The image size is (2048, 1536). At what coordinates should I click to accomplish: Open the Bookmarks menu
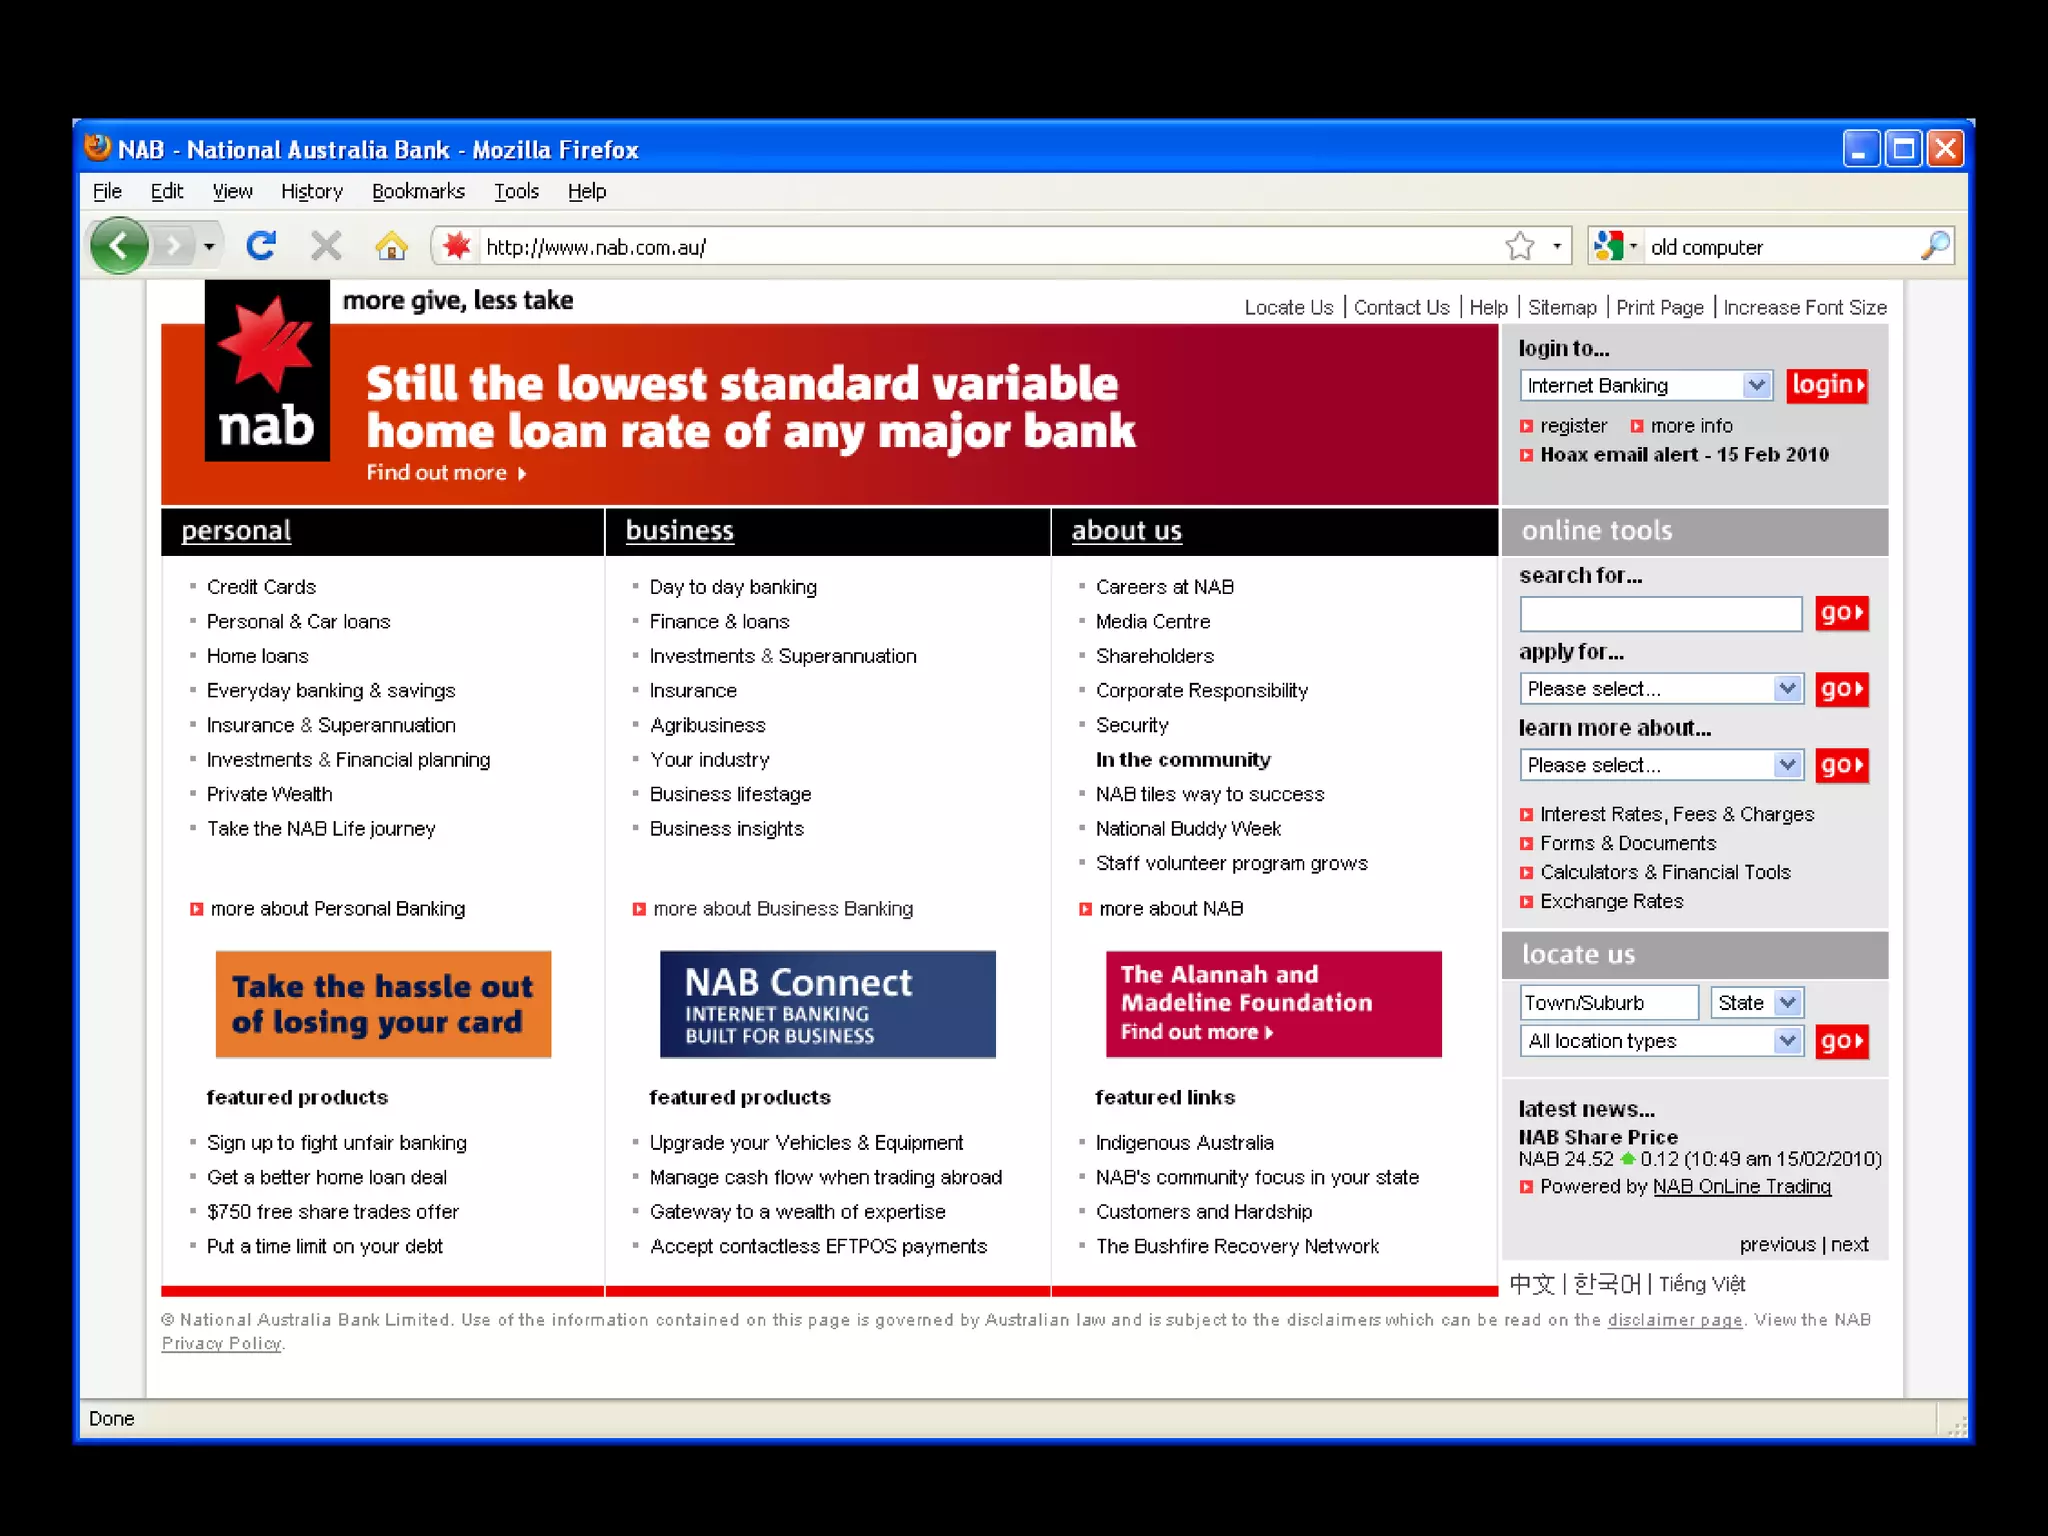[418, 191]
